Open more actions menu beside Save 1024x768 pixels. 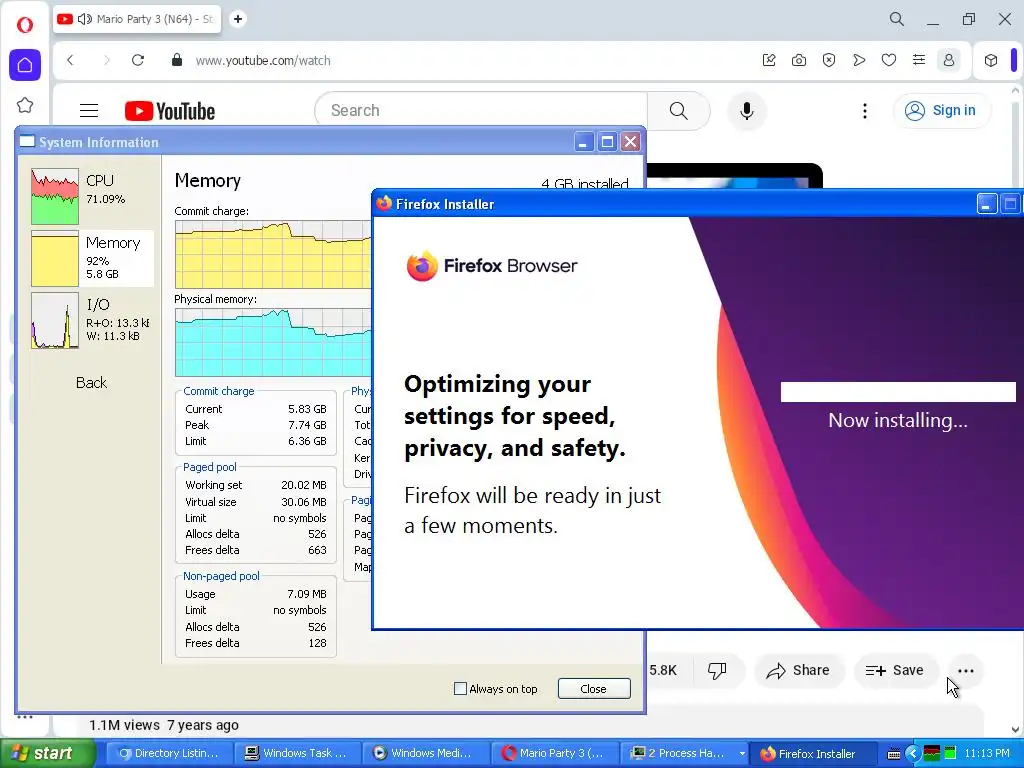pos(965,671)
